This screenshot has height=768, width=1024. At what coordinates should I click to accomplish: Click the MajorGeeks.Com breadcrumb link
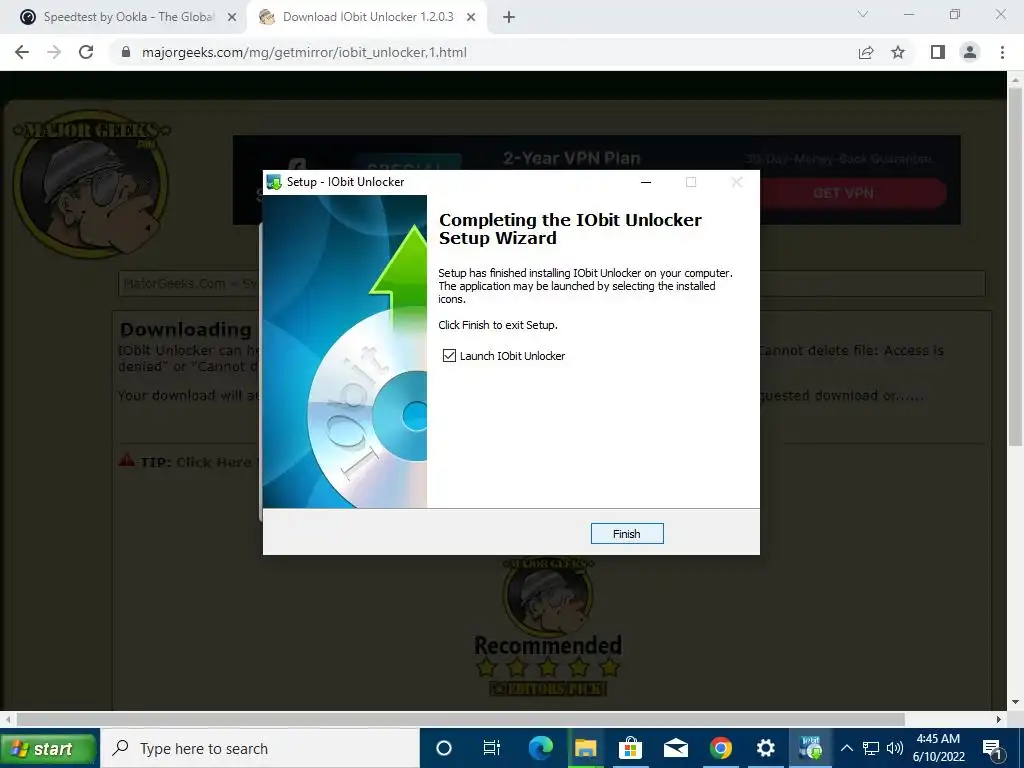pyautogui.click(x=174, y=284)
